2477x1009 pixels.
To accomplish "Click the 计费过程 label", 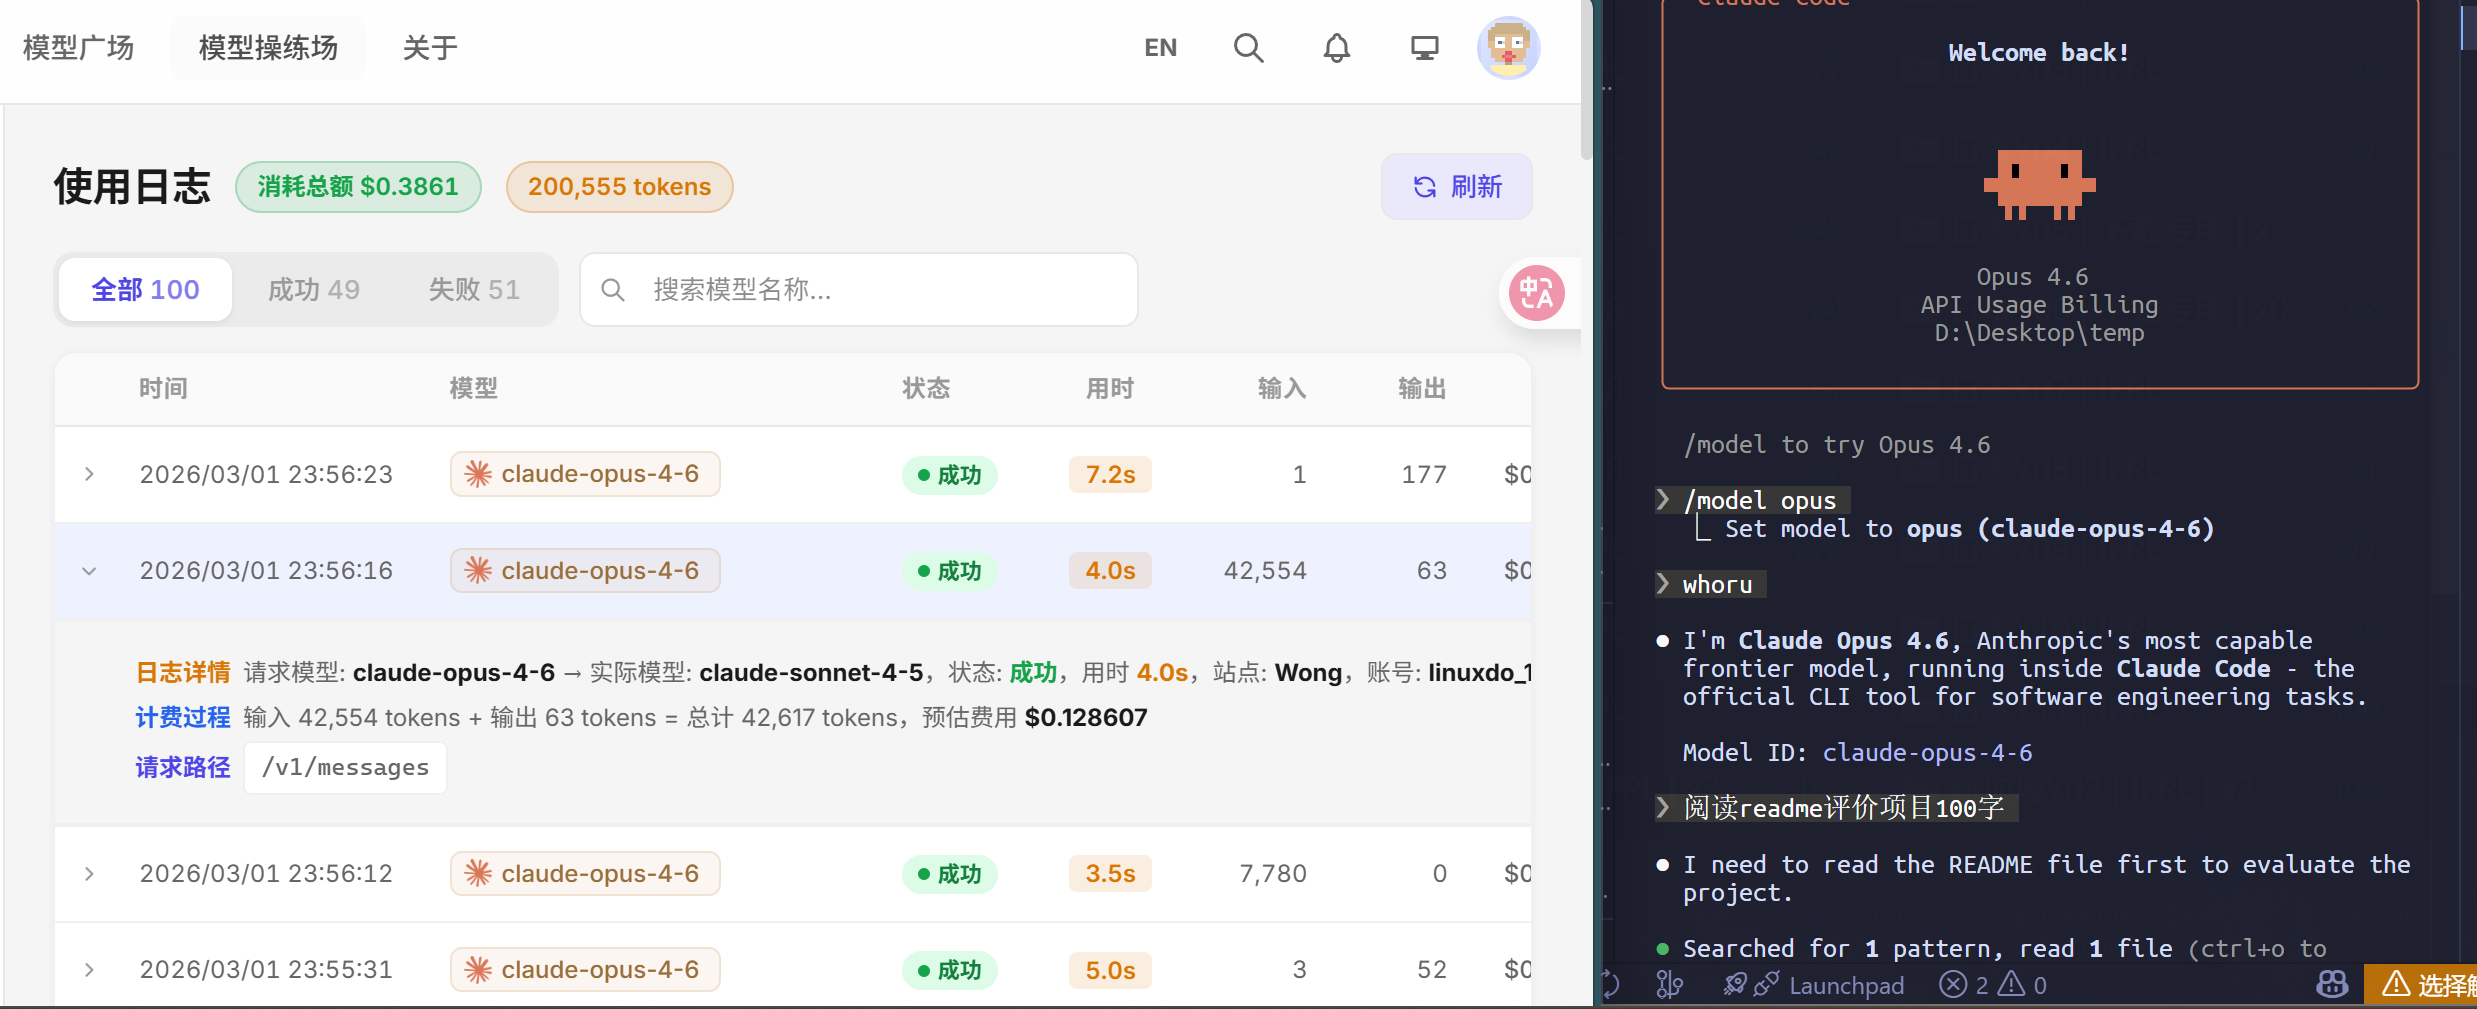I will [x=183, y=718].
